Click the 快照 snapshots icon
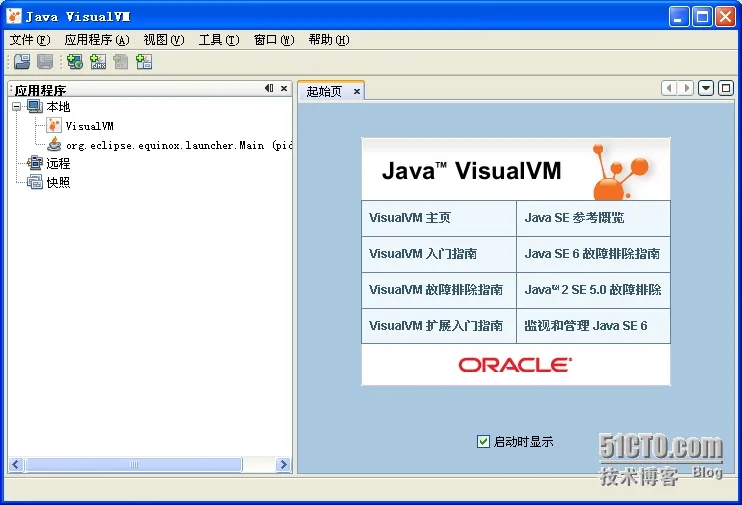This screenshot has height=505, width=742. [x=35, y=182]
